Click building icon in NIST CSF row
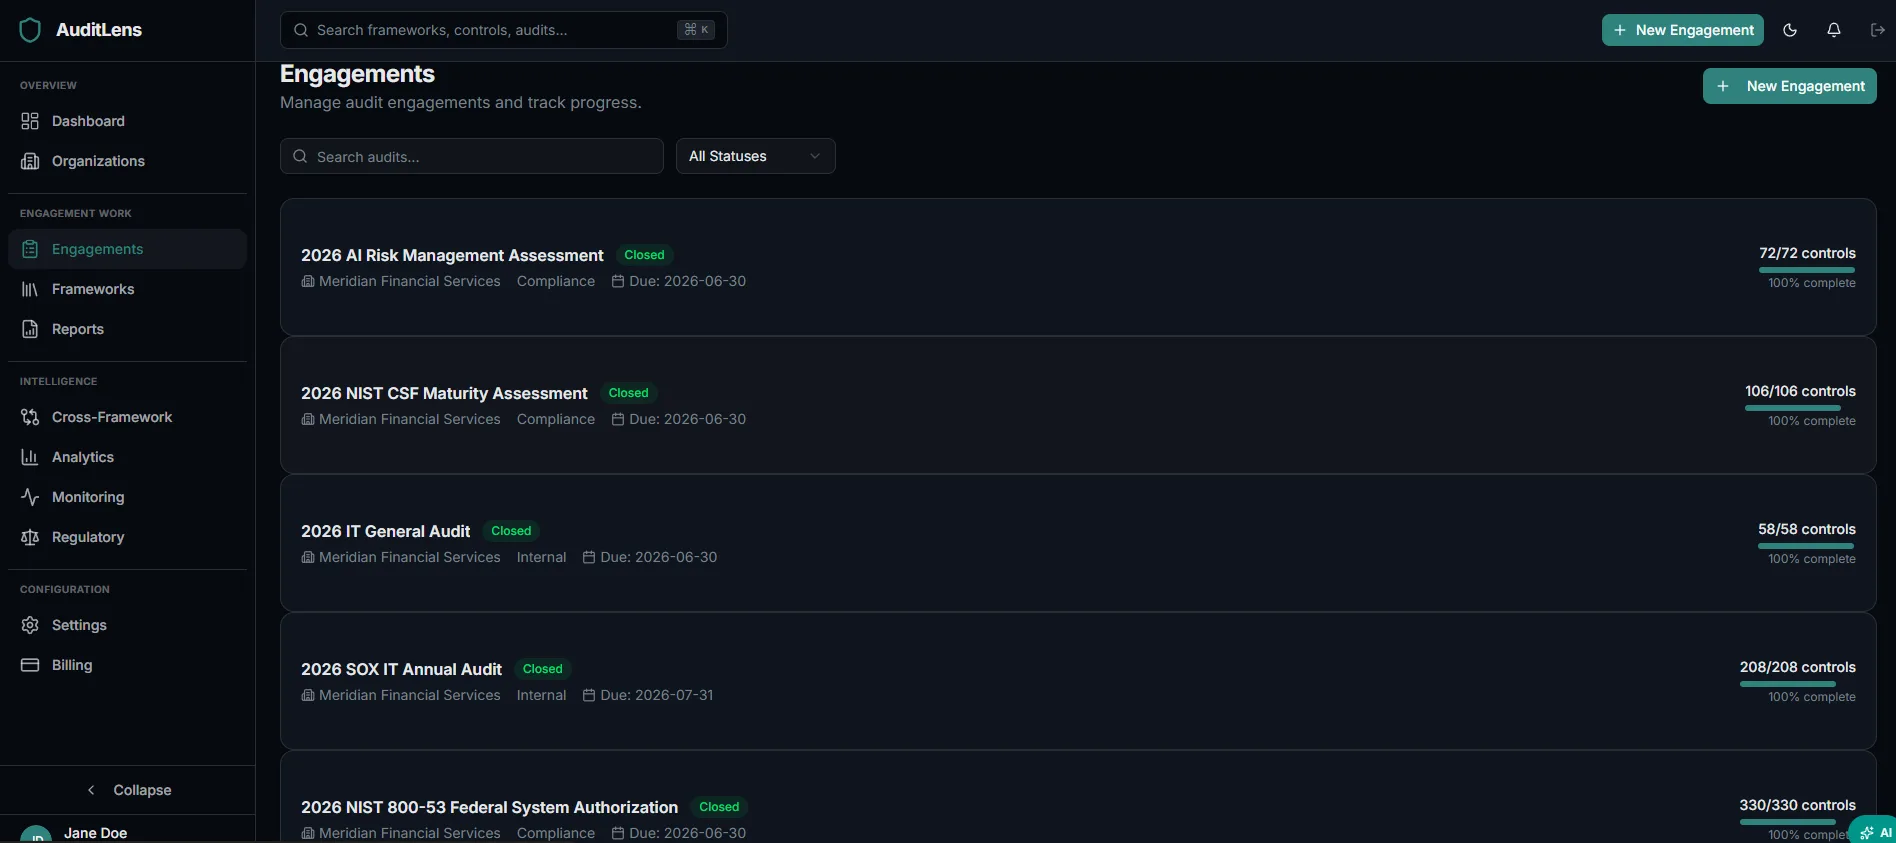The width and height of the screenshot is (1896, 843). pyautogui.click(x=308, y=420)
